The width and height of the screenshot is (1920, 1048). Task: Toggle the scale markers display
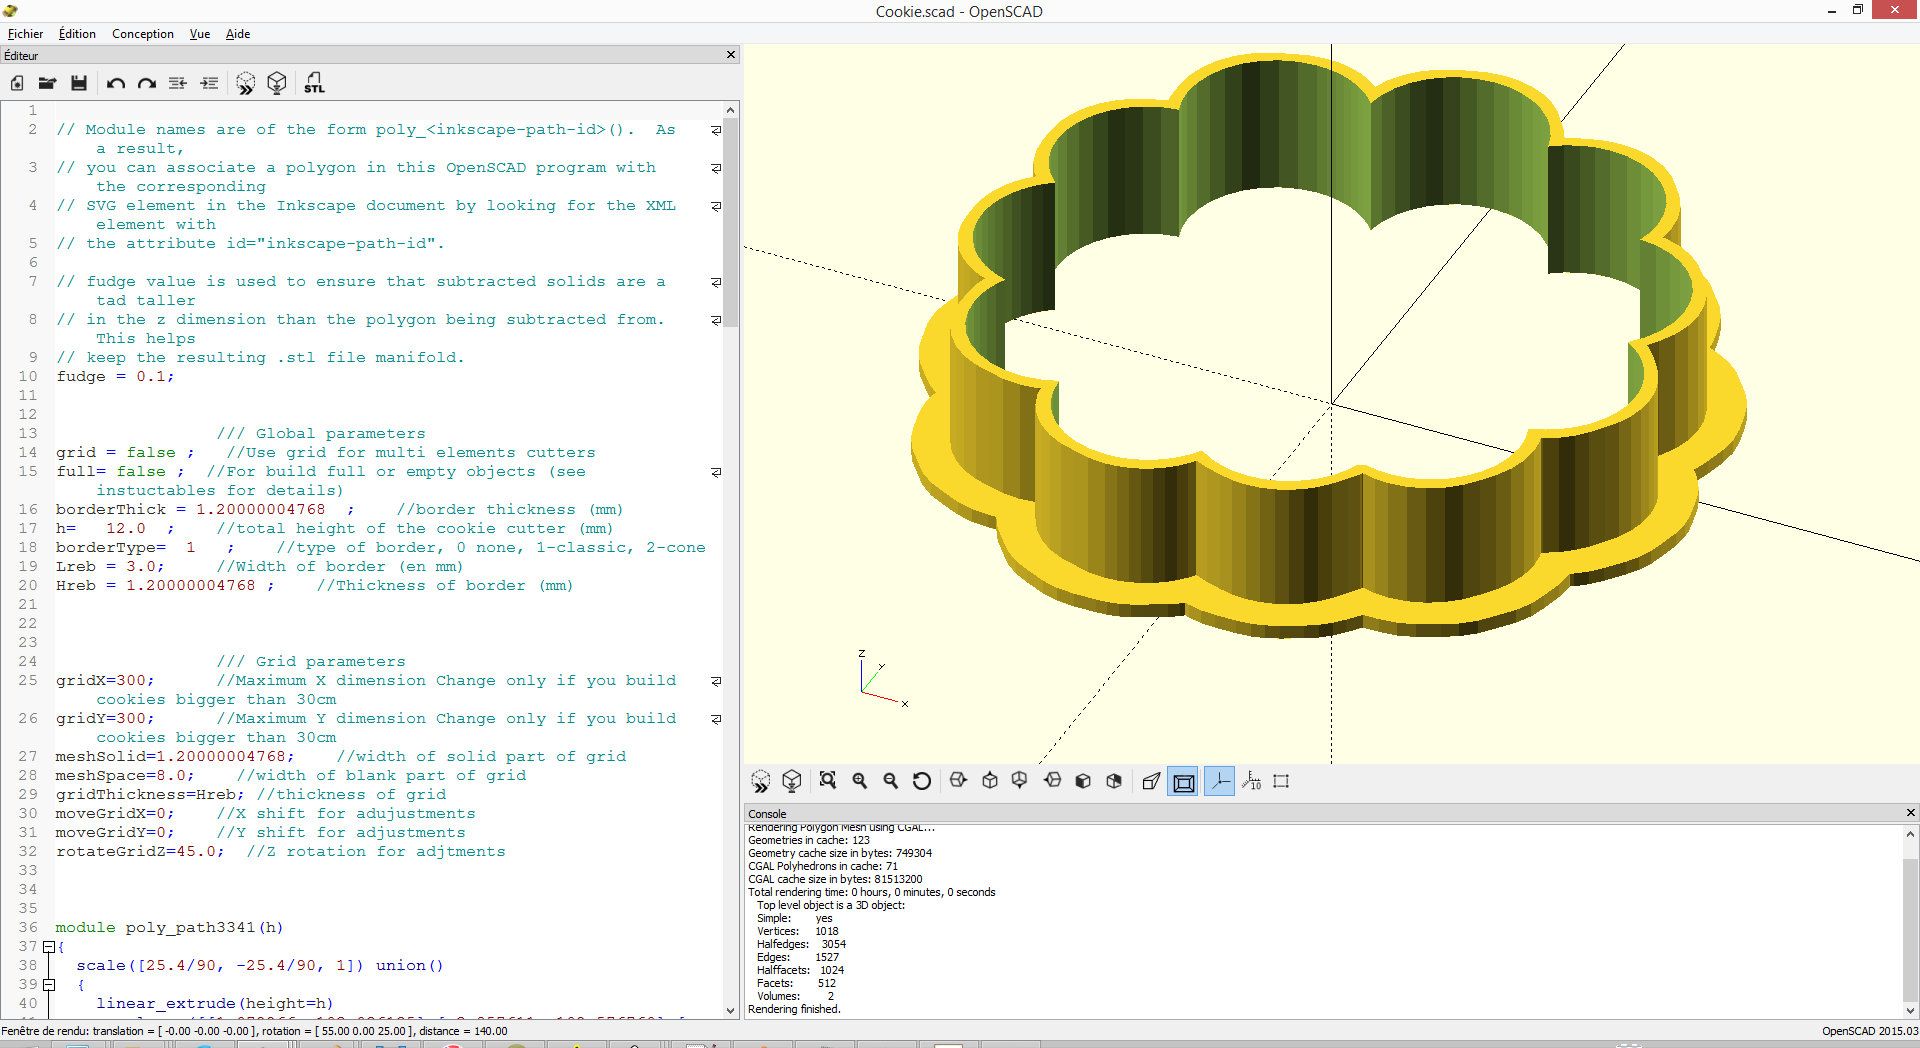click(1252, 781)
